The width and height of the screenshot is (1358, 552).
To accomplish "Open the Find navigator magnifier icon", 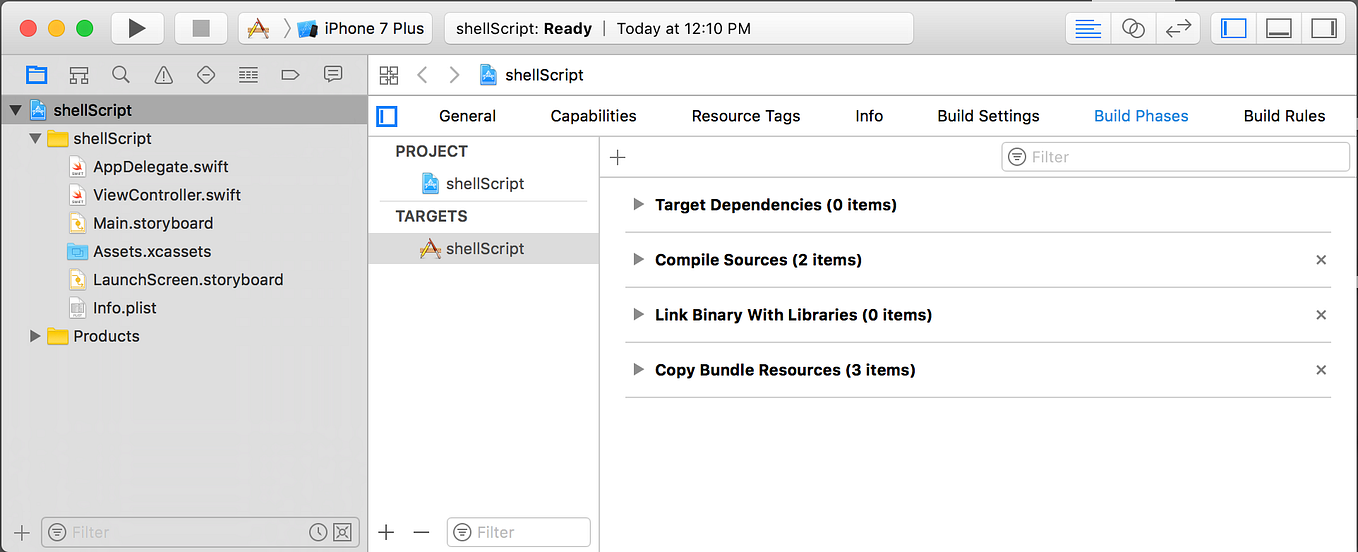I will click(121, 75).
